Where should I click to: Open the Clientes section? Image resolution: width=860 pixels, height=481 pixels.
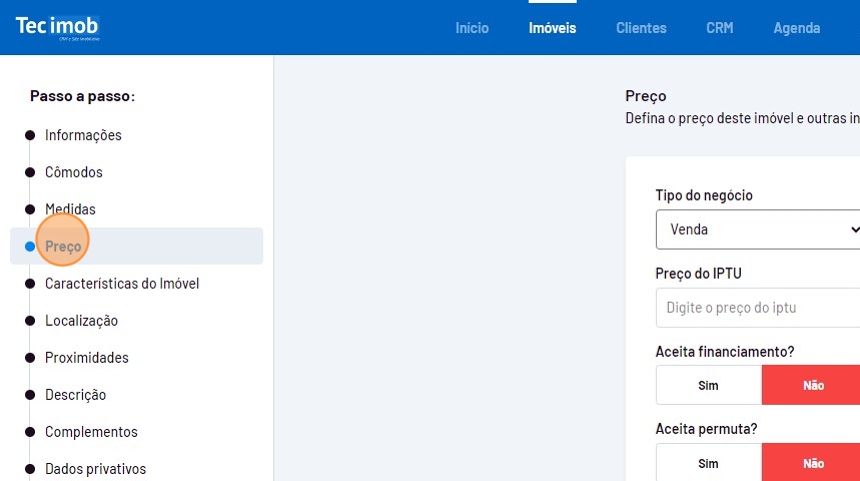coord(641,28)
